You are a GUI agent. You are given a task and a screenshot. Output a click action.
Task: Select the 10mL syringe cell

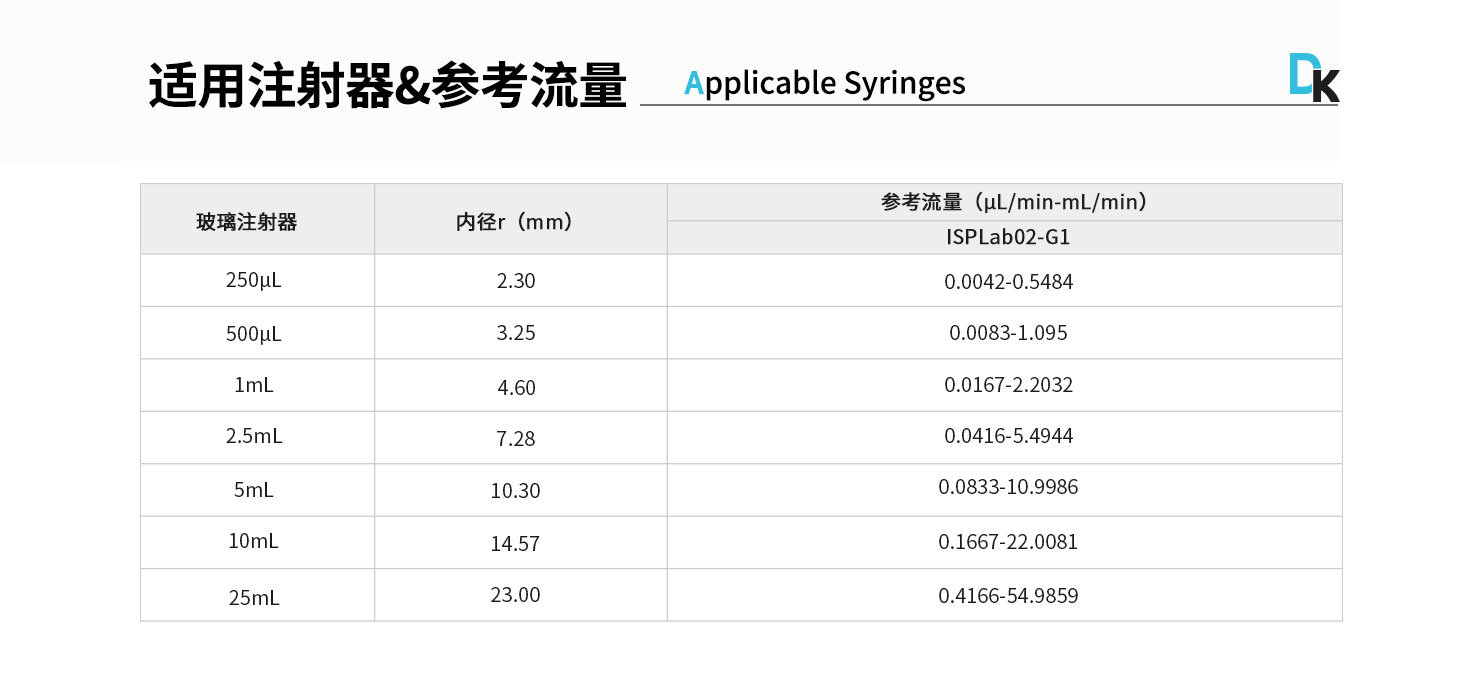tap(254, 542)
